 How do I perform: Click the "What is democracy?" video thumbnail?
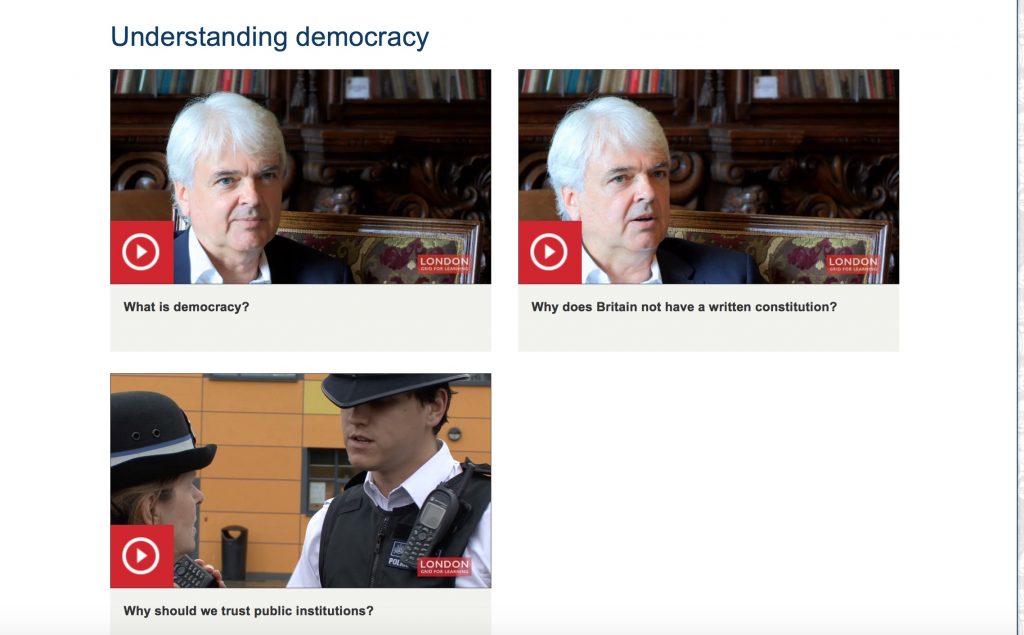[300, 176]
